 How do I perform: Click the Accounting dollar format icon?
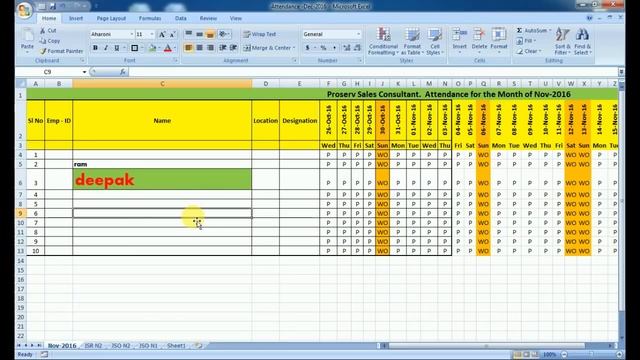tap(307, 48)
